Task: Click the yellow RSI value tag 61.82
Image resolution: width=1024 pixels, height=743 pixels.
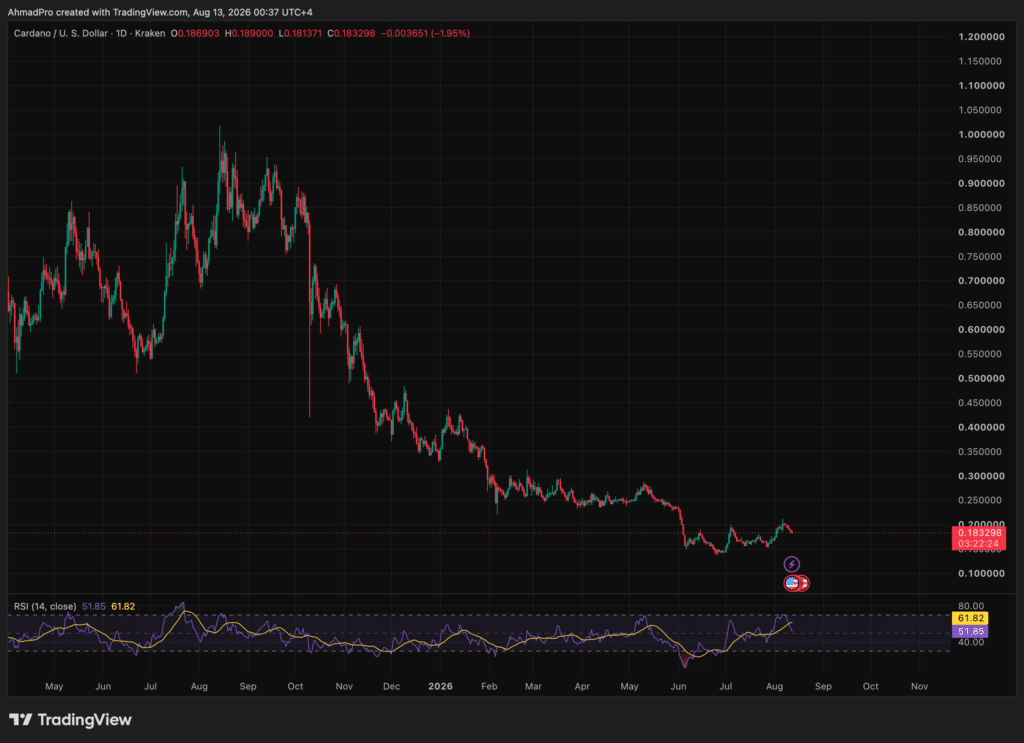Action: [970, 618]
